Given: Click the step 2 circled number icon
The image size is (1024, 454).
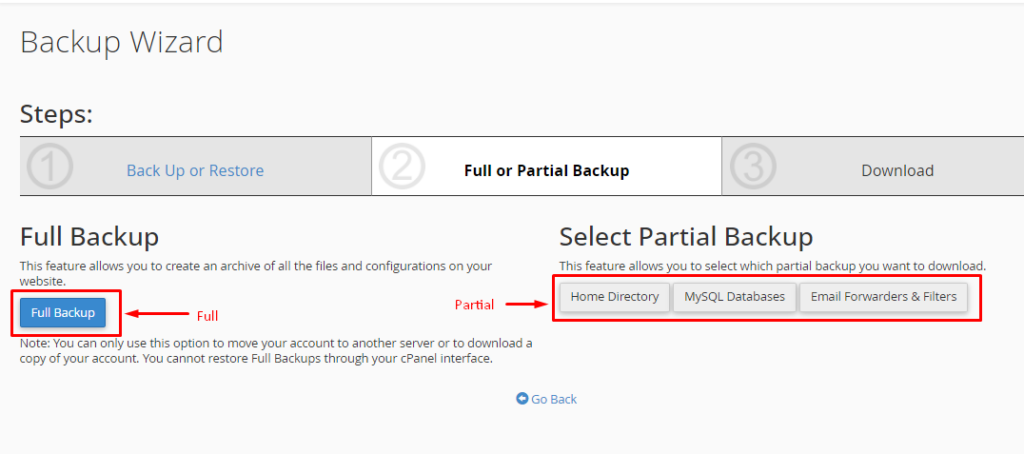Looking at the screenshot, I should point(402,168).
